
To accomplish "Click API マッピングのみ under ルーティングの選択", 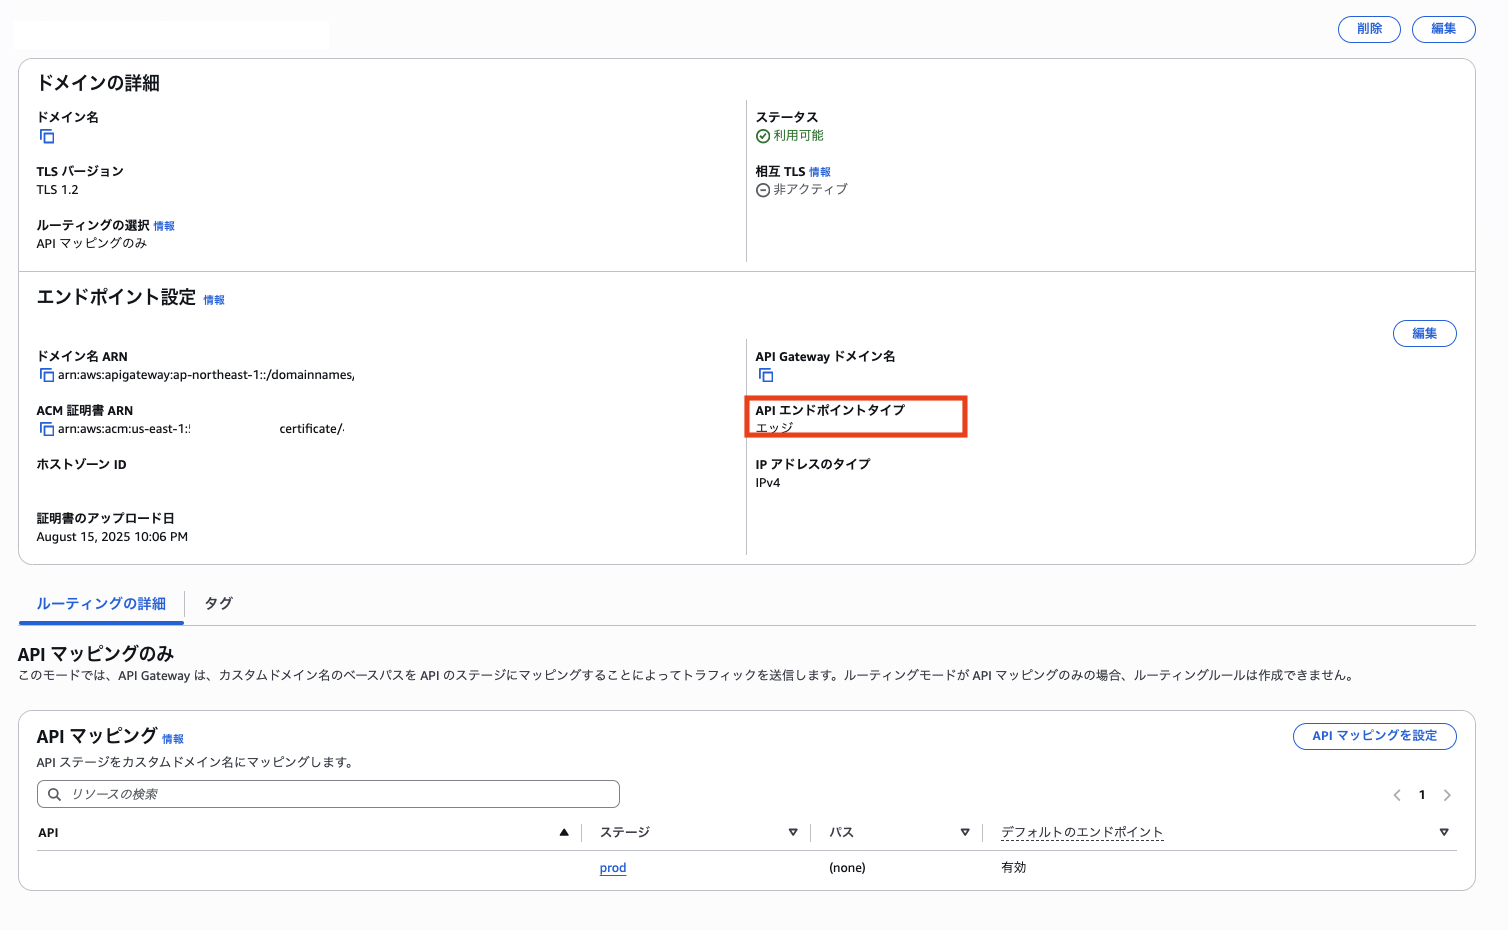I will pos(92,243).
